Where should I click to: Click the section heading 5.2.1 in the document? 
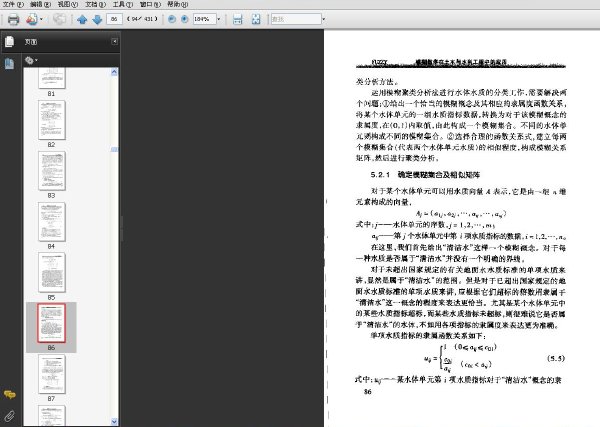pos(425,175)
